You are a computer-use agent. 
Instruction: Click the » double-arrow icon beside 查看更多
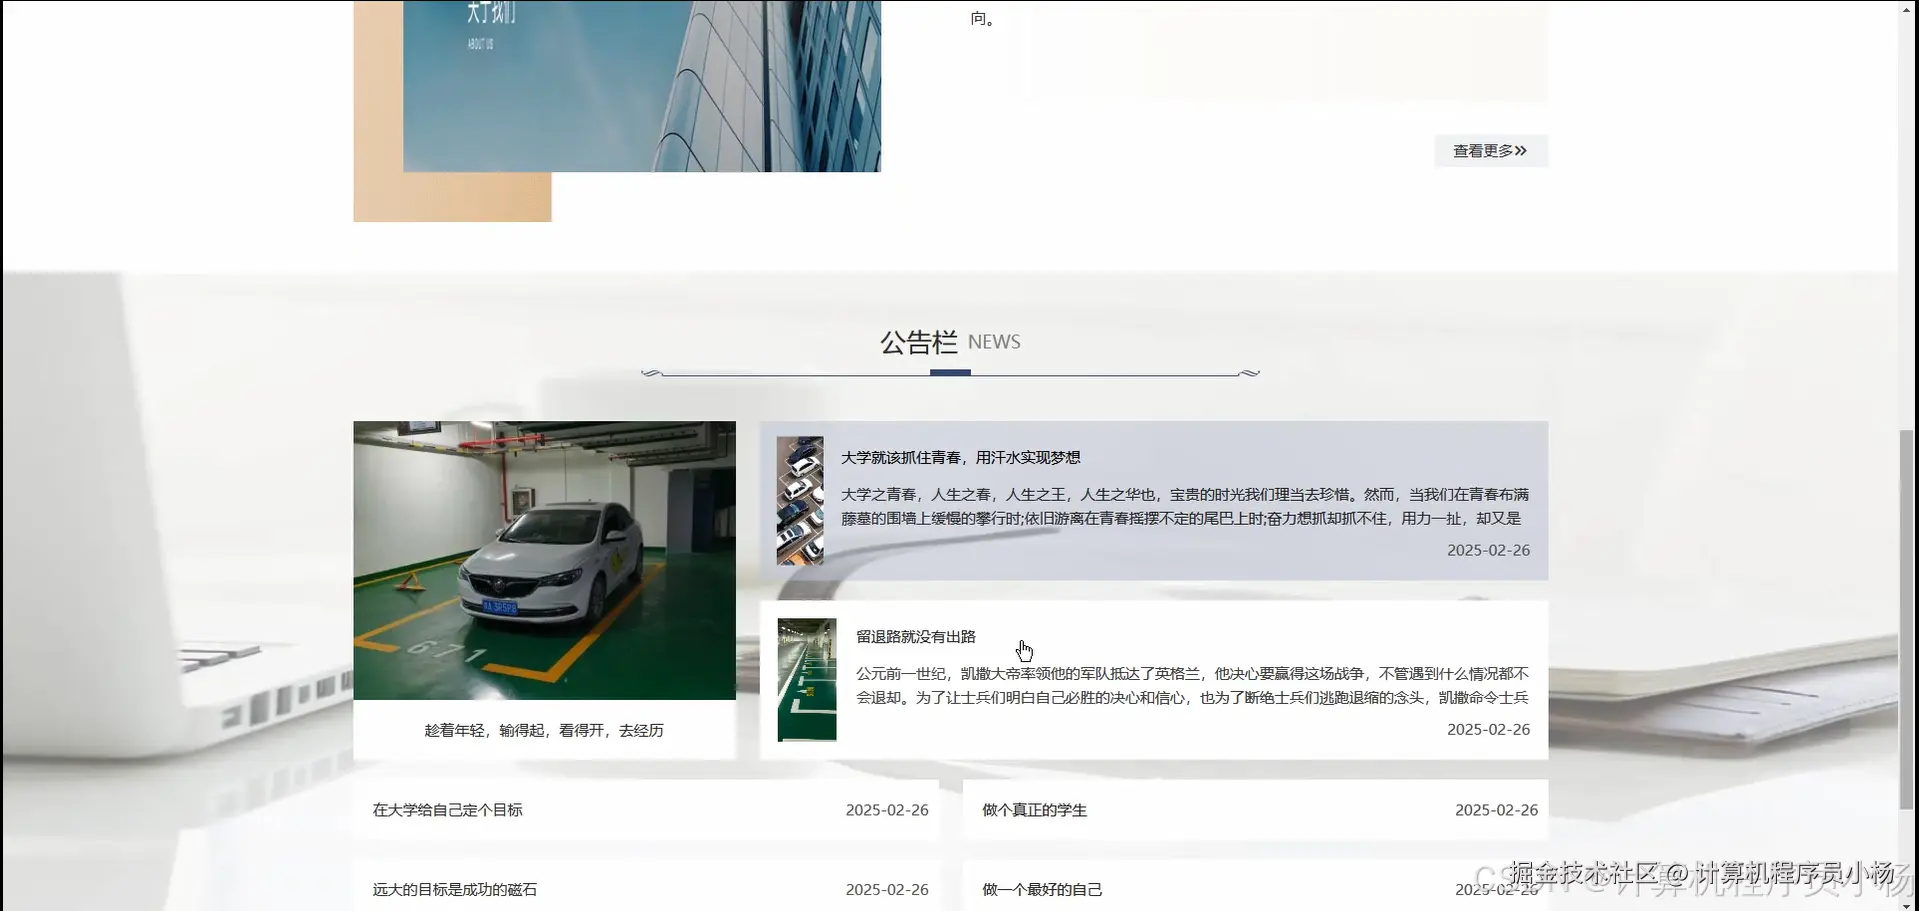(x=1522, y=150)
